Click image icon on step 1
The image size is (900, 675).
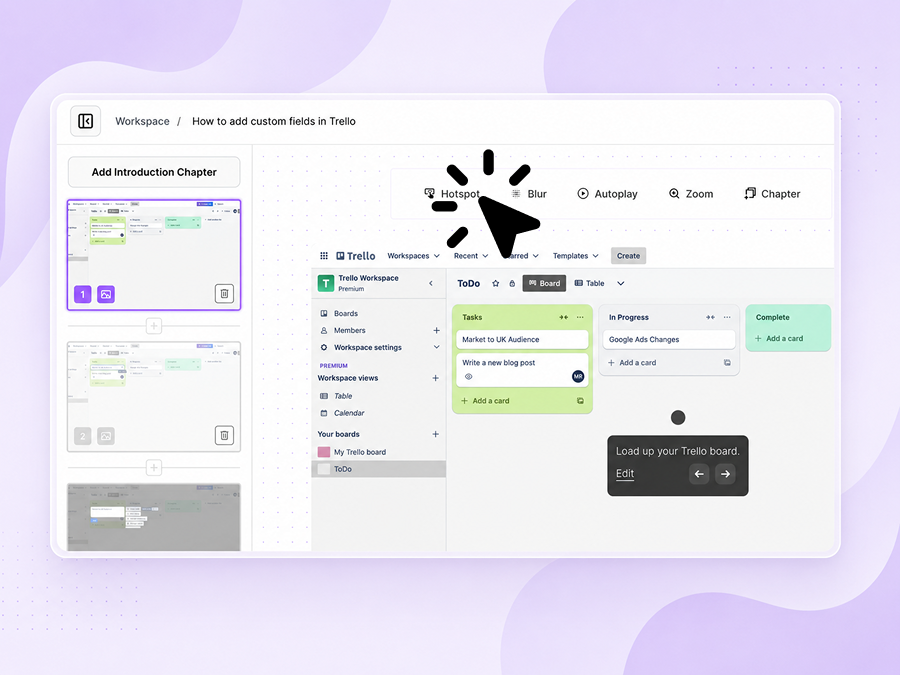(106, 294)
